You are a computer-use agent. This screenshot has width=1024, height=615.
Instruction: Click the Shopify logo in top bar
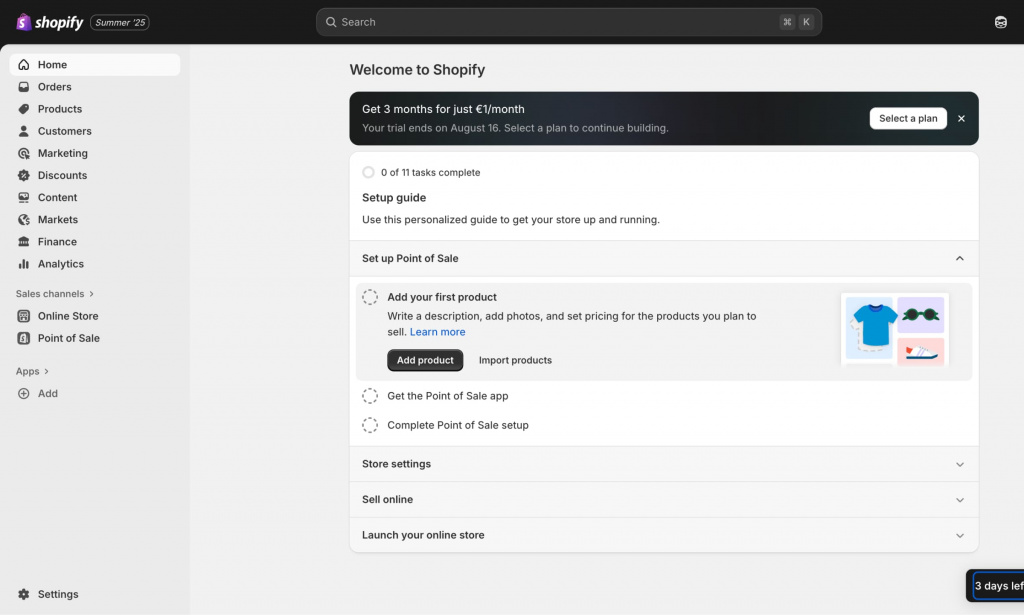click(50, 22)
